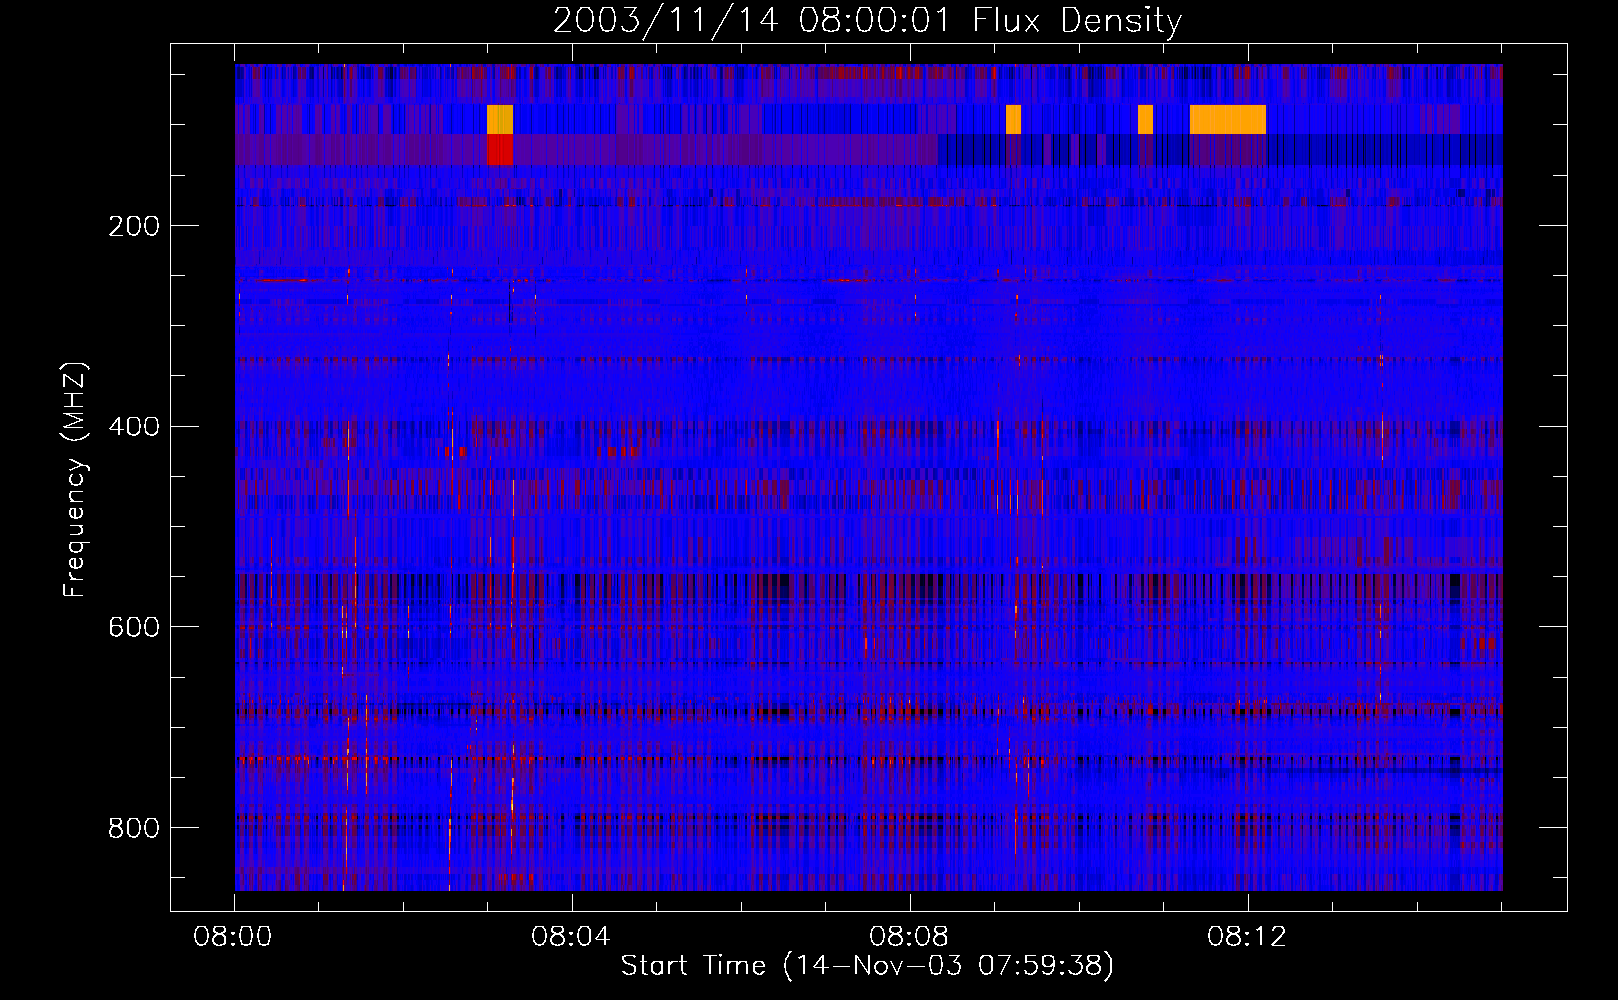The image size is (1618, 1000).
Task: Click the 08:04 time tick label
Action: (x=571, y=937)
